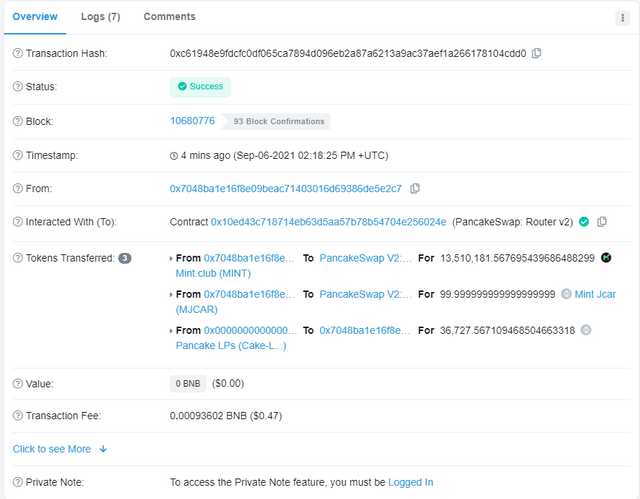Screen dimensions: 640x499
Task: Click the Pancake LPs token placeholder icon
Action: [586, 330]
